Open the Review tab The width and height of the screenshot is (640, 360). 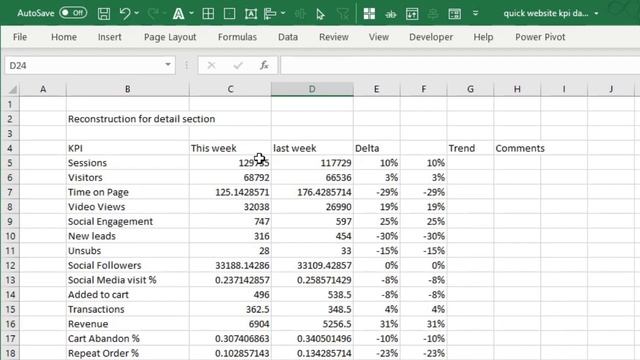pyautogui.click(x=333, y=37)
